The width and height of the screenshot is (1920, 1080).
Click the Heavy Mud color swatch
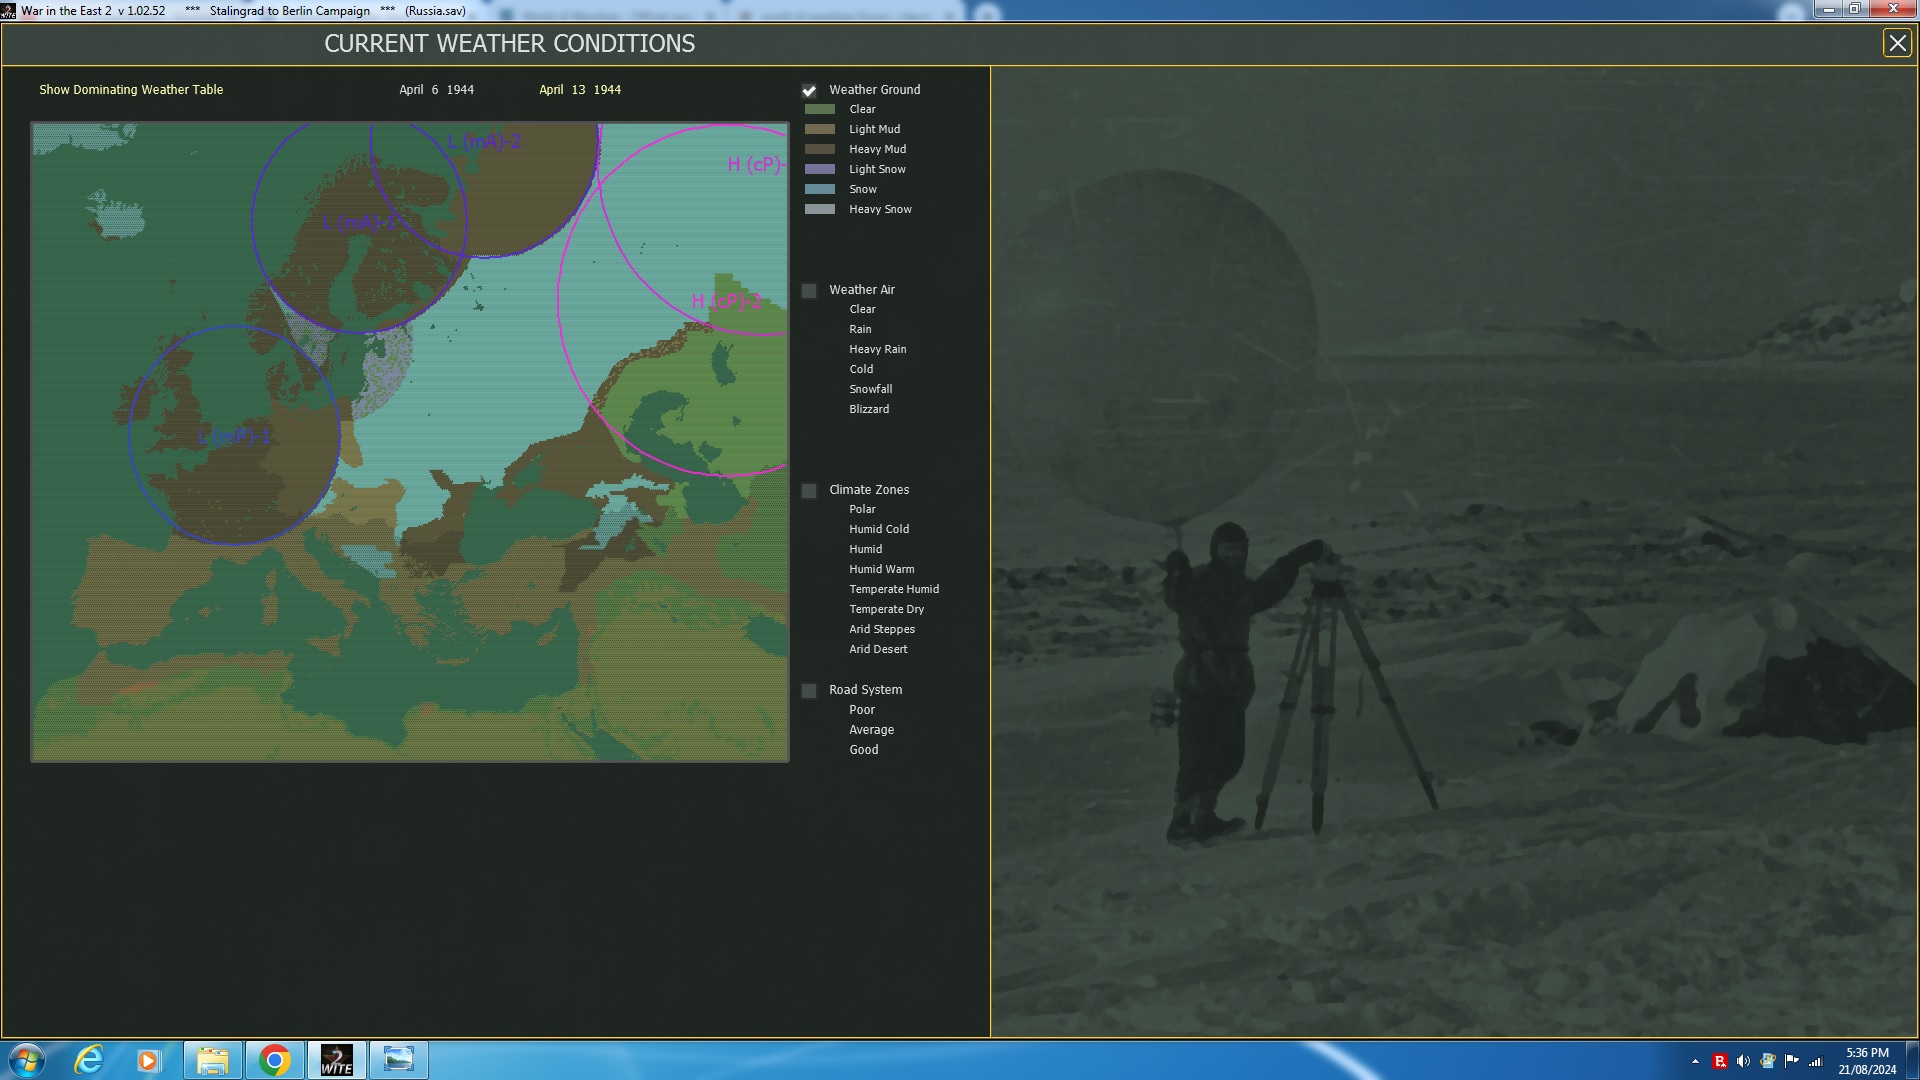click(820, 150)
